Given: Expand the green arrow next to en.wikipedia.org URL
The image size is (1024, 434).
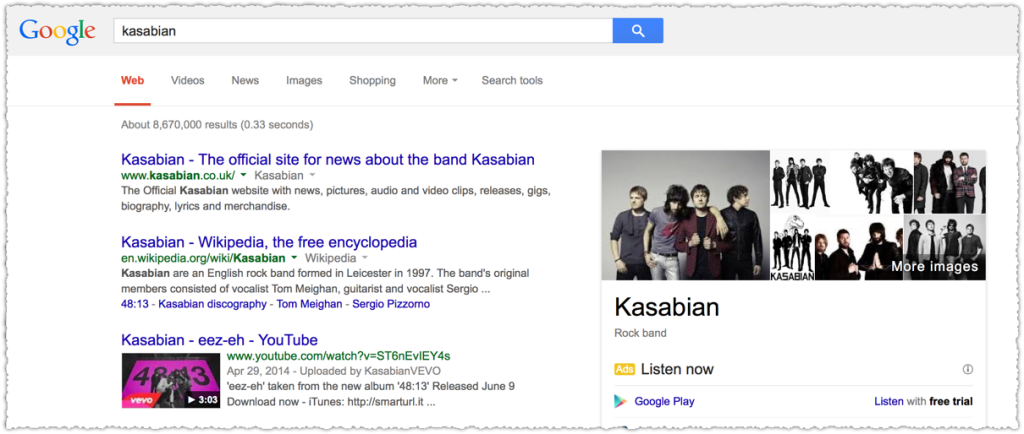Looking at the screenshot, I should 294,258.
